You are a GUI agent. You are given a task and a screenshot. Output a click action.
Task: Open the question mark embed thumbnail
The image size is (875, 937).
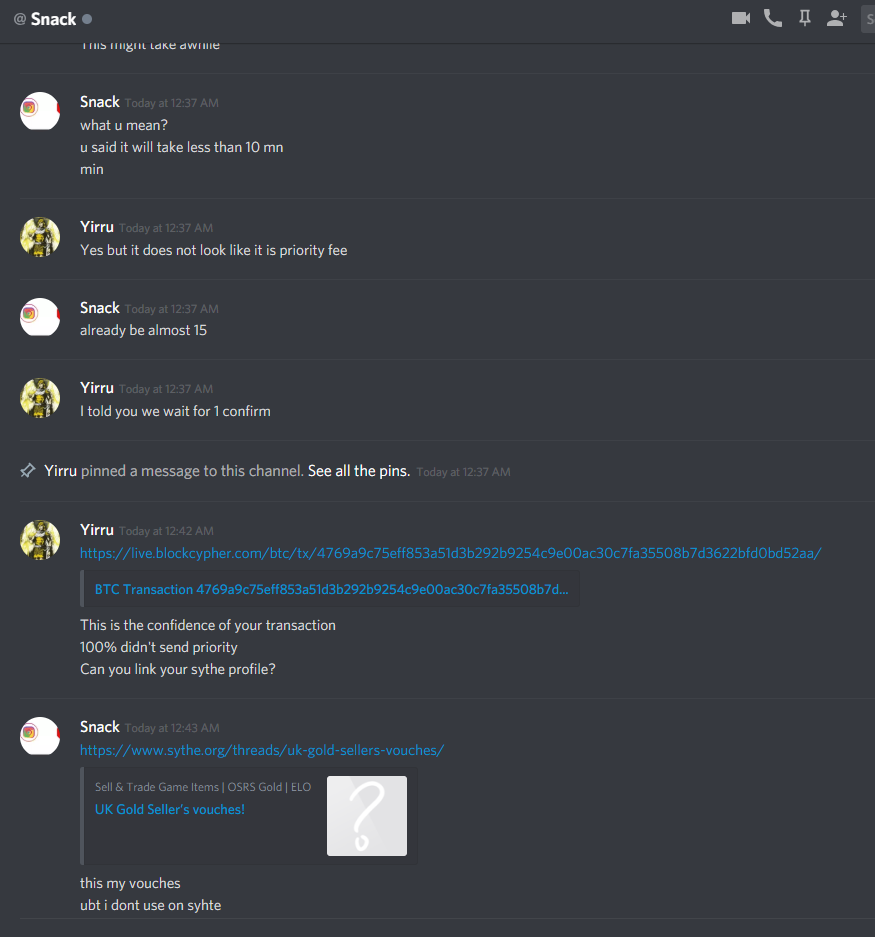pyautogui.click(x=367, y=816)
